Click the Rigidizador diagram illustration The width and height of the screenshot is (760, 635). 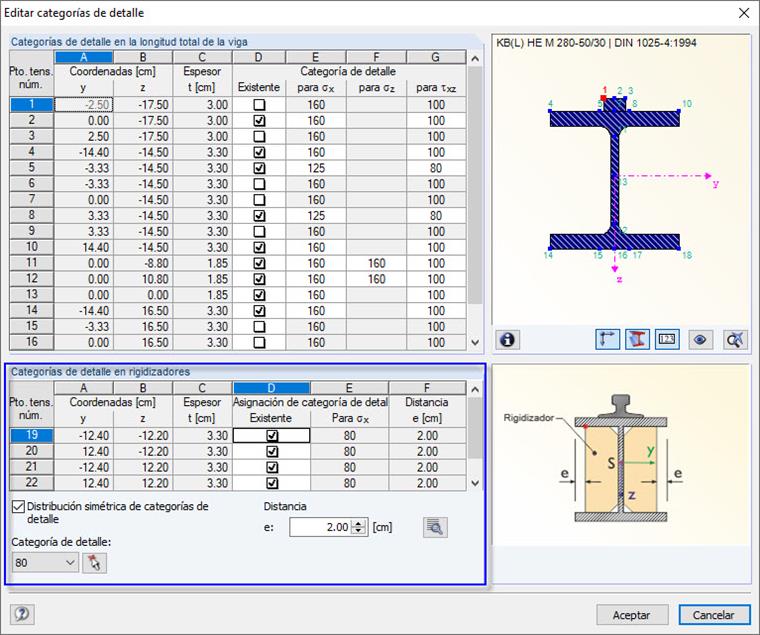coord(621,458)
